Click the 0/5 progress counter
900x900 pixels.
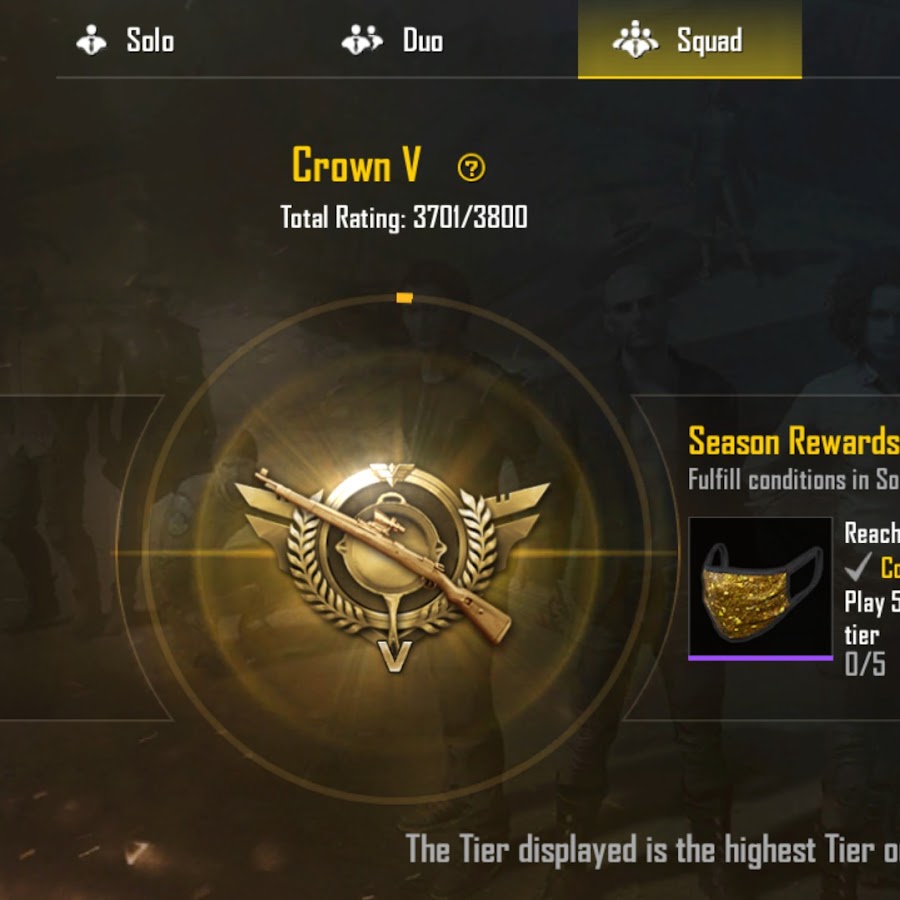point(865,664)
